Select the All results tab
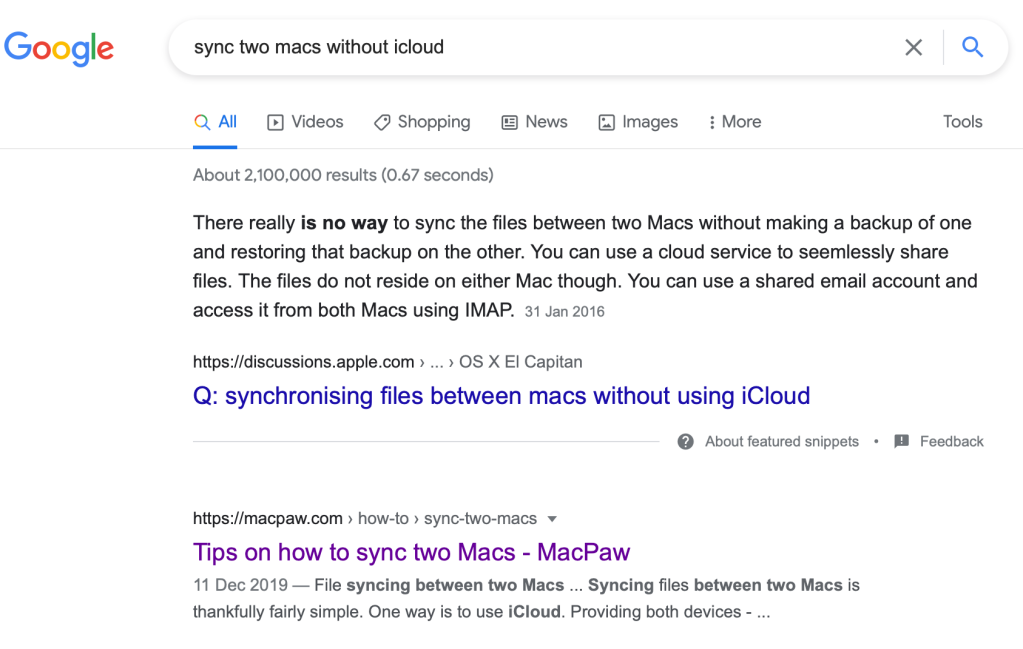Screen dimensions: 1023x649 point(215,122)
